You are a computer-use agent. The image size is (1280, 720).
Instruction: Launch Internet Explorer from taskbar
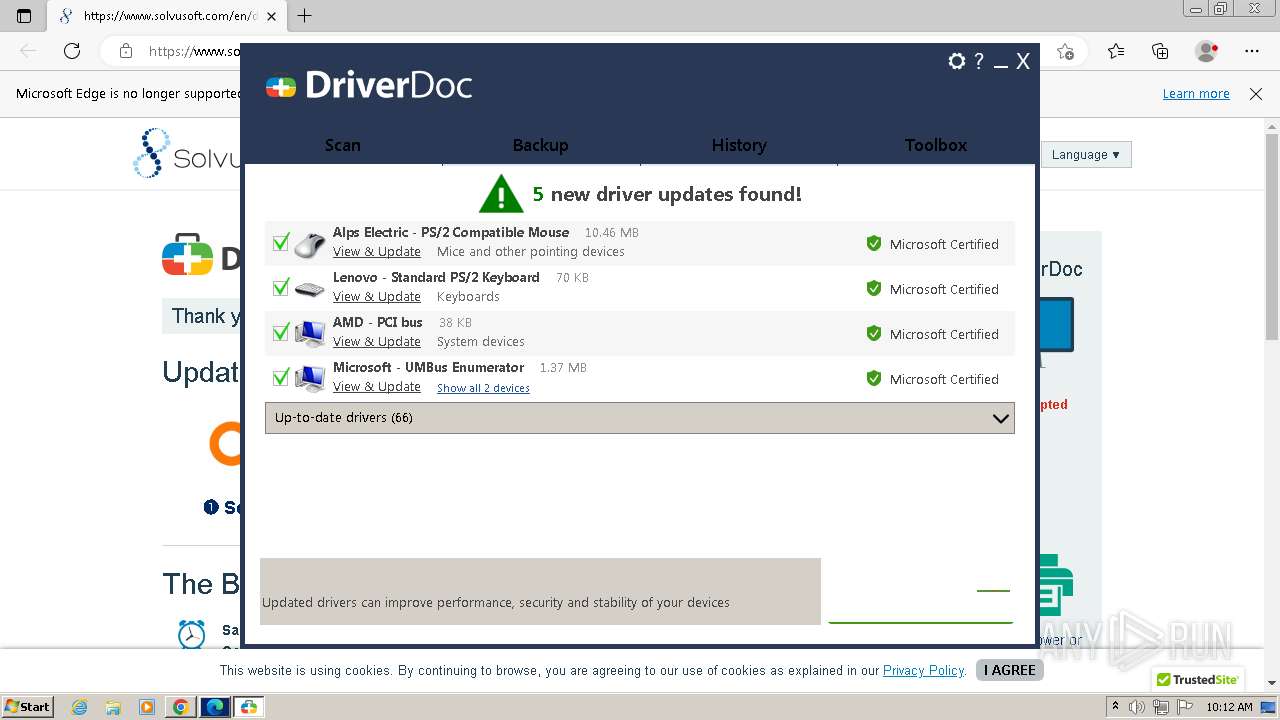[x=80, y=707]
